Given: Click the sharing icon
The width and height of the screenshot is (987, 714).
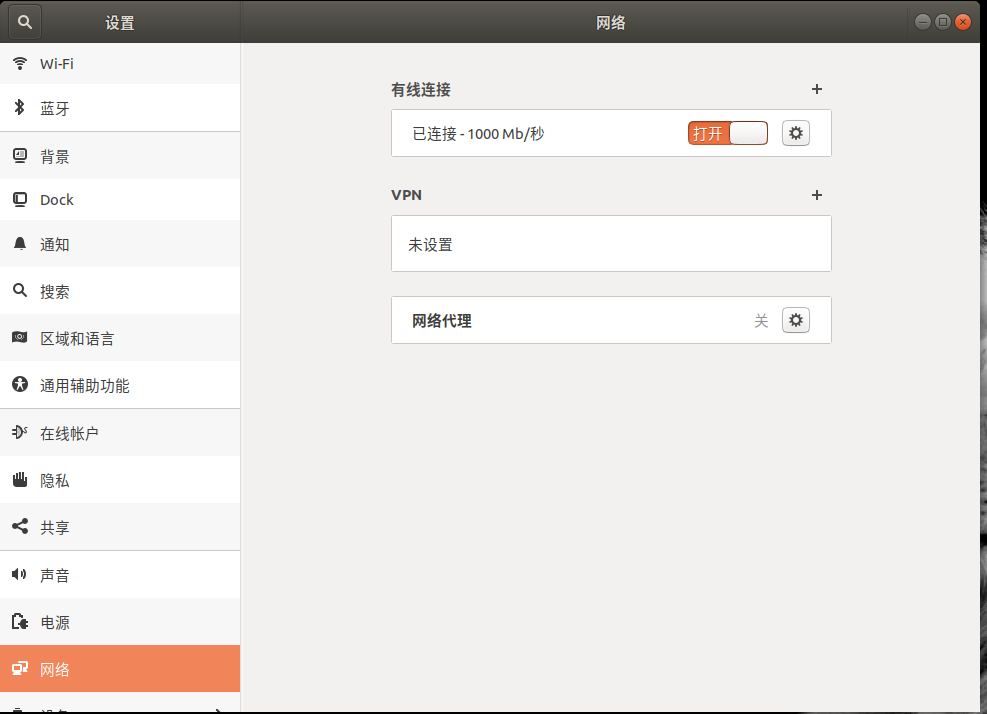Looking at the screenshot, I should point(20,526).
